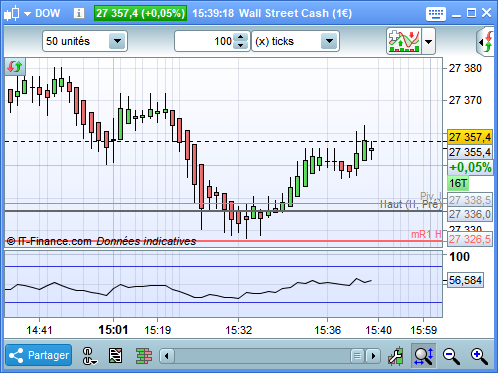Open the order list document icon
Viewport: 498px width, 373px height.
click(x=116, y=356)
